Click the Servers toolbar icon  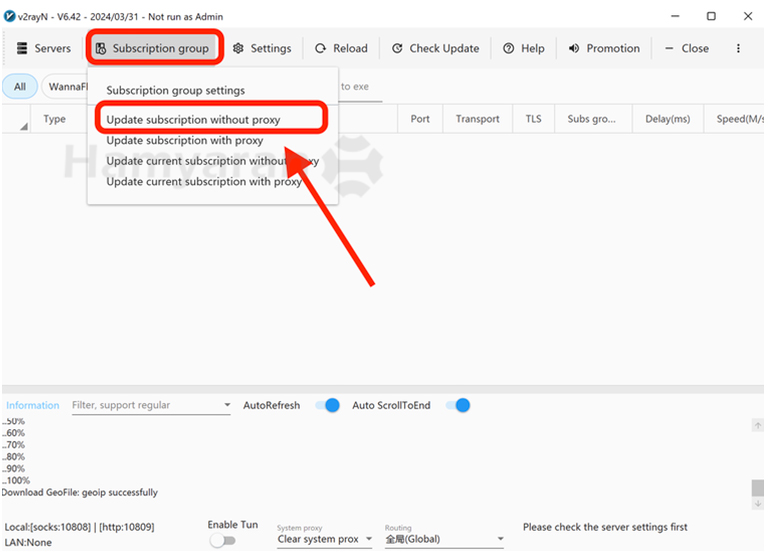pyautogui.click(x=23, y=48)
